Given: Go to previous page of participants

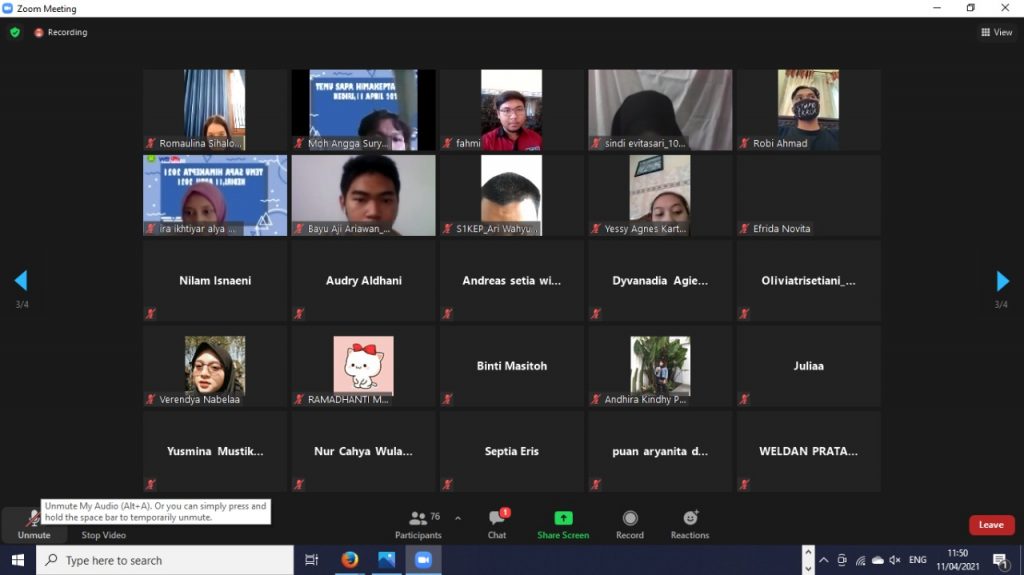Looking at the screenshot, I should pos(21,281).
